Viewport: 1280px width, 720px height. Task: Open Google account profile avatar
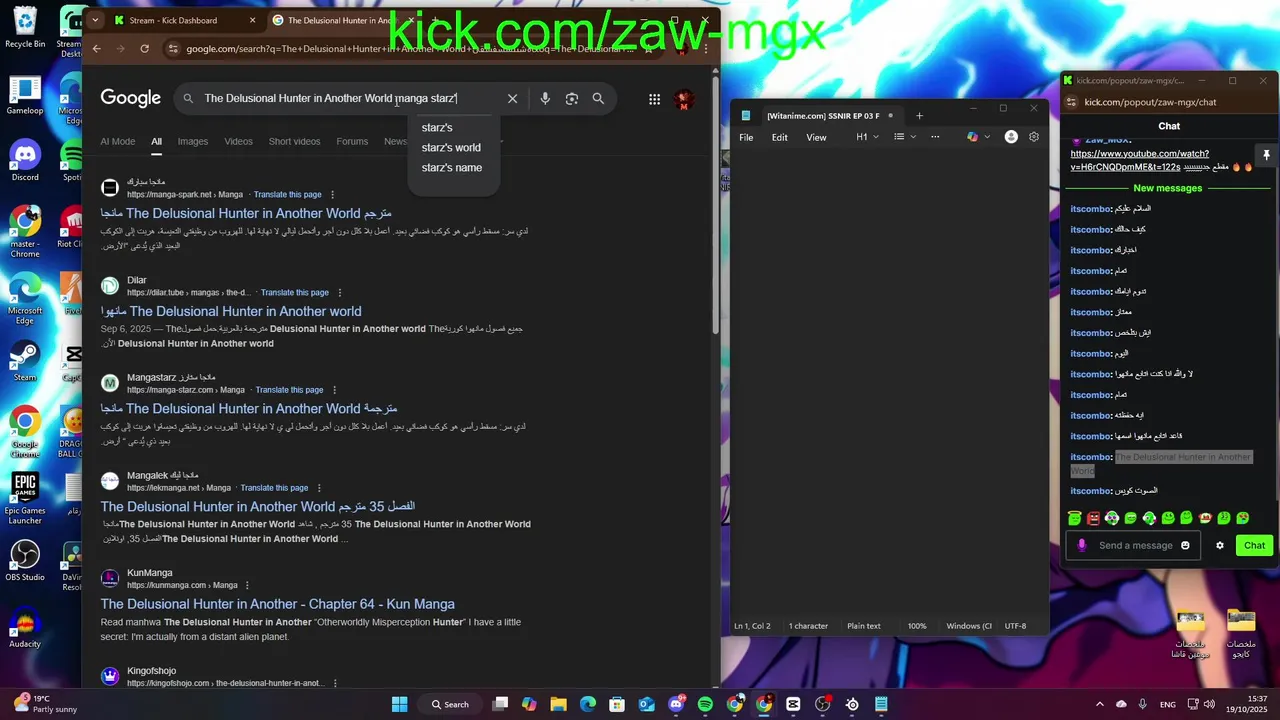point(684,99)
